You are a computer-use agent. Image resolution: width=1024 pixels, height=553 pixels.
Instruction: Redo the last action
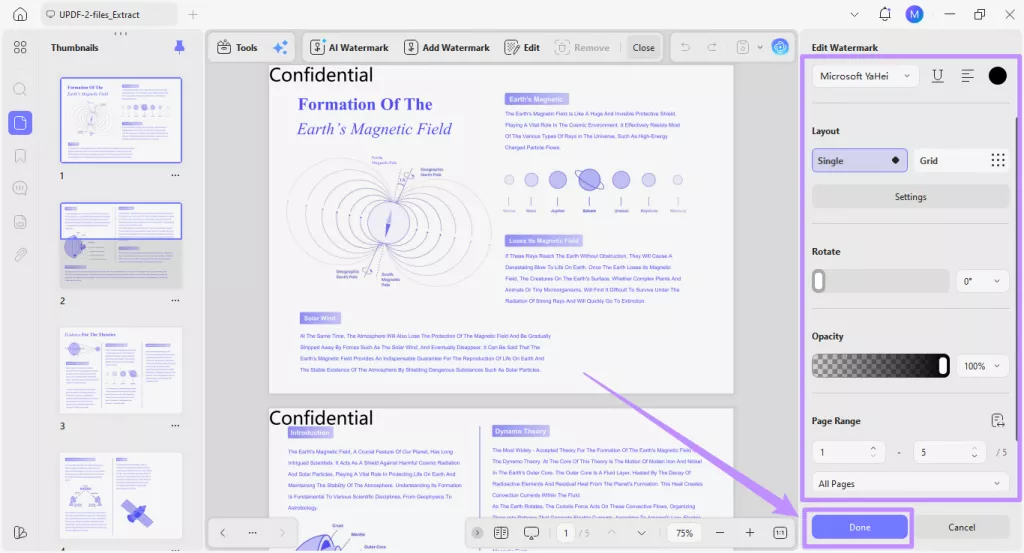click(x=712, y=47)
